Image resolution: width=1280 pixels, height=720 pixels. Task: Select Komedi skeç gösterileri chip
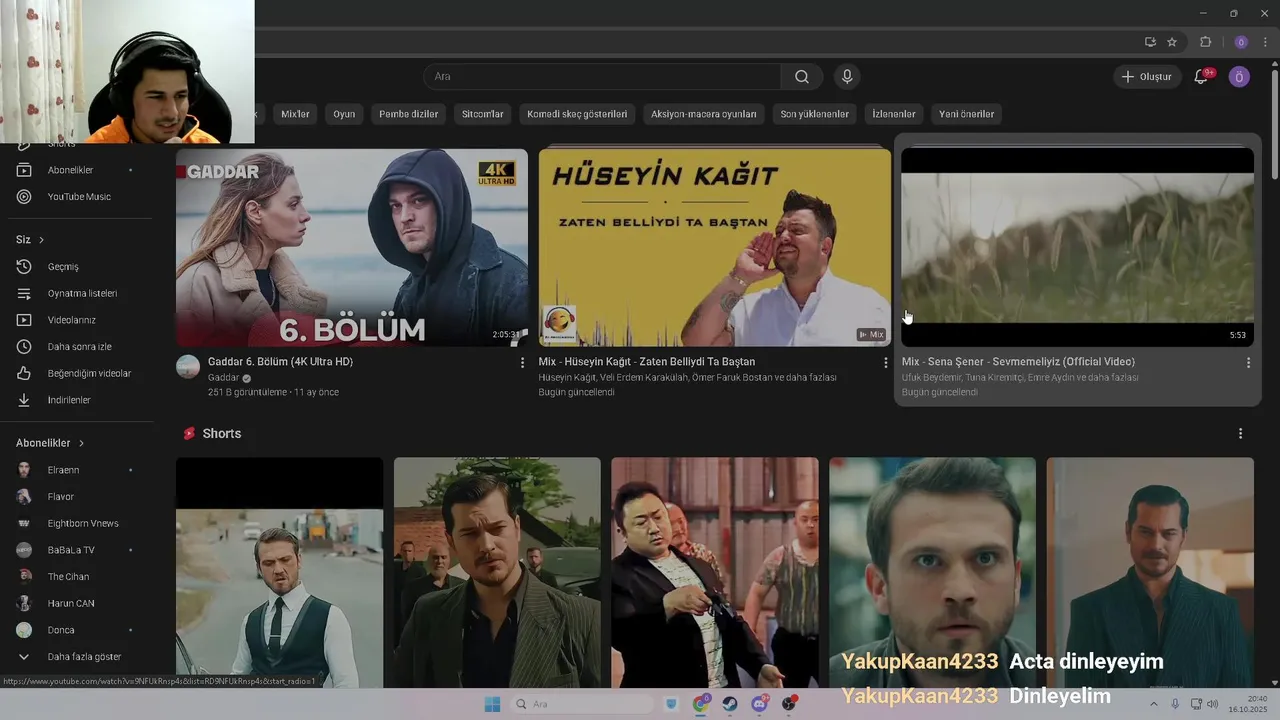point(577,114)
